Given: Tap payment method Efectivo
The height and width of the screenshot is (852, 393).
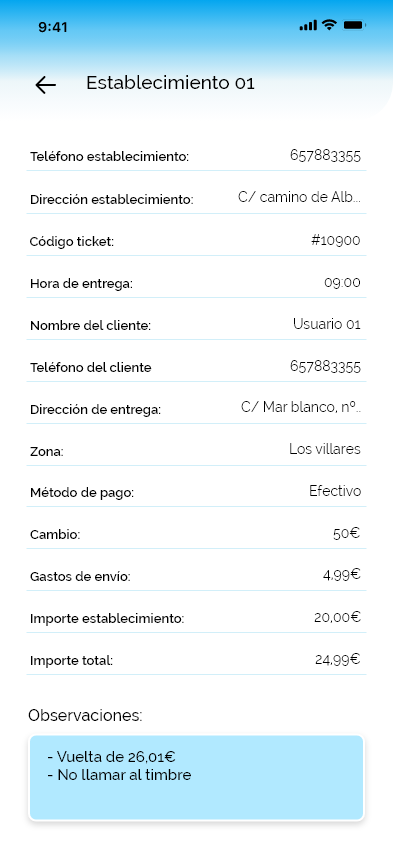Looking at the screenshot, I should tap(335, 491).
